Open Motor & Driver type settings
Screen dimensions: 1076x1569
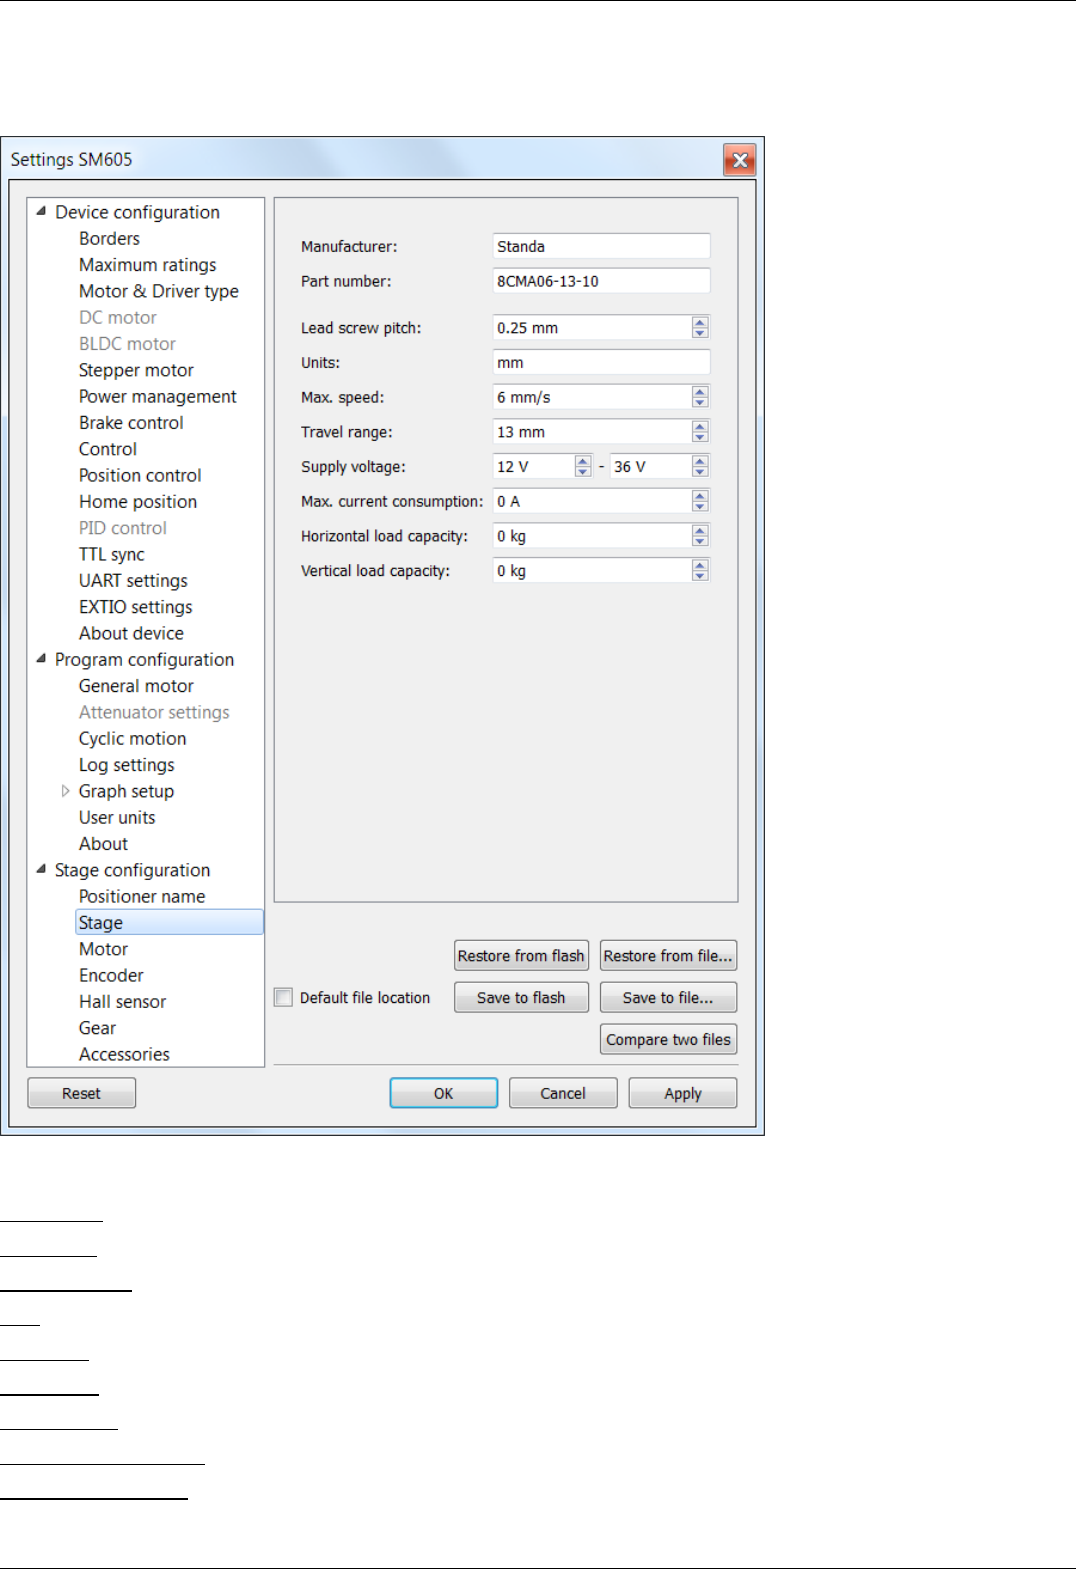point(159,291)
